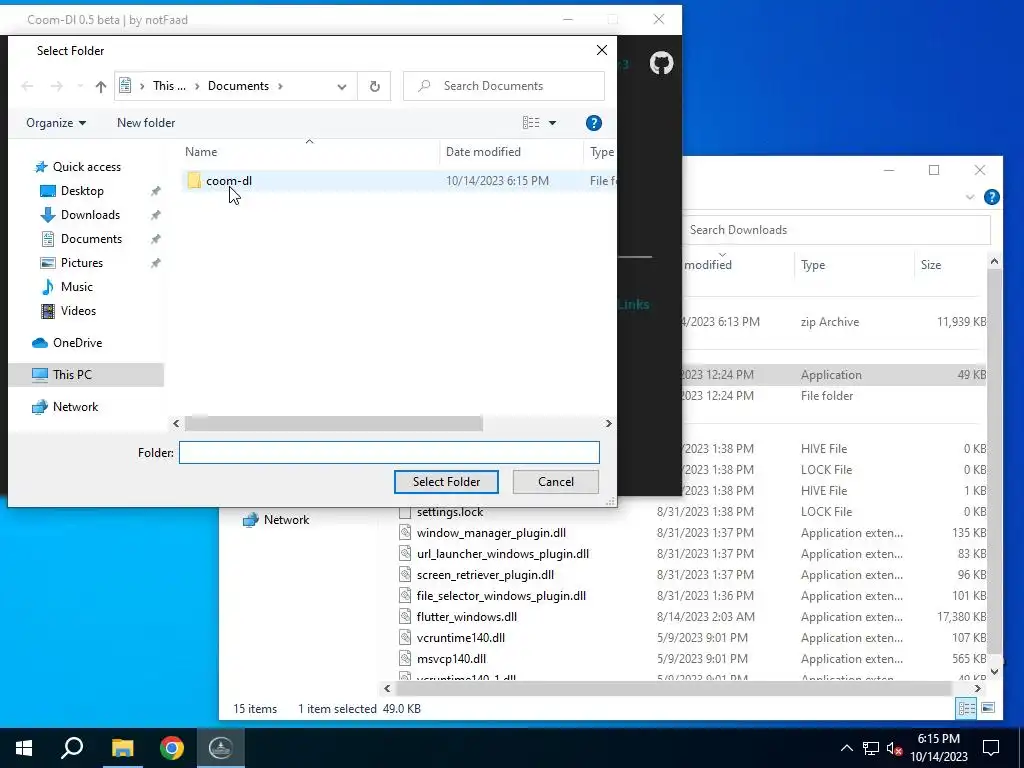Image resolution: width=1024 pixels, height=768 pixels.
Task: Open the dialog help question-mark icon
Action: point(593,123)
